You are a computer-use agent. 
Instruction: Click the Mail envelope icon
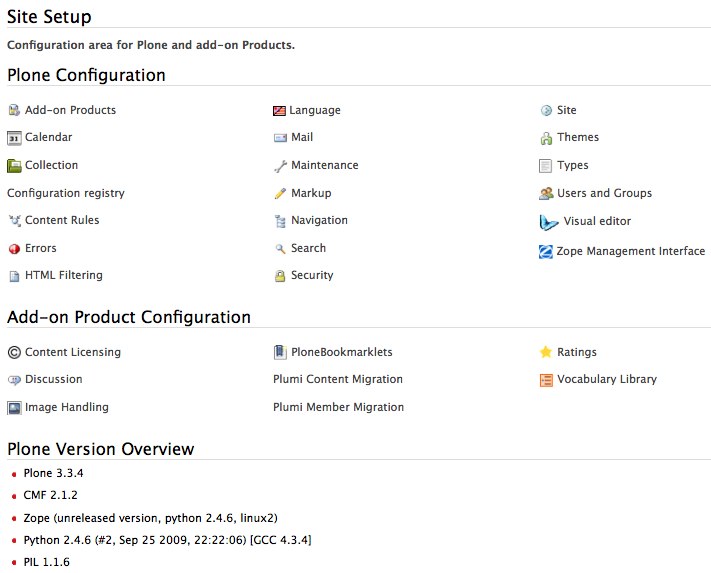pos(280,138)
